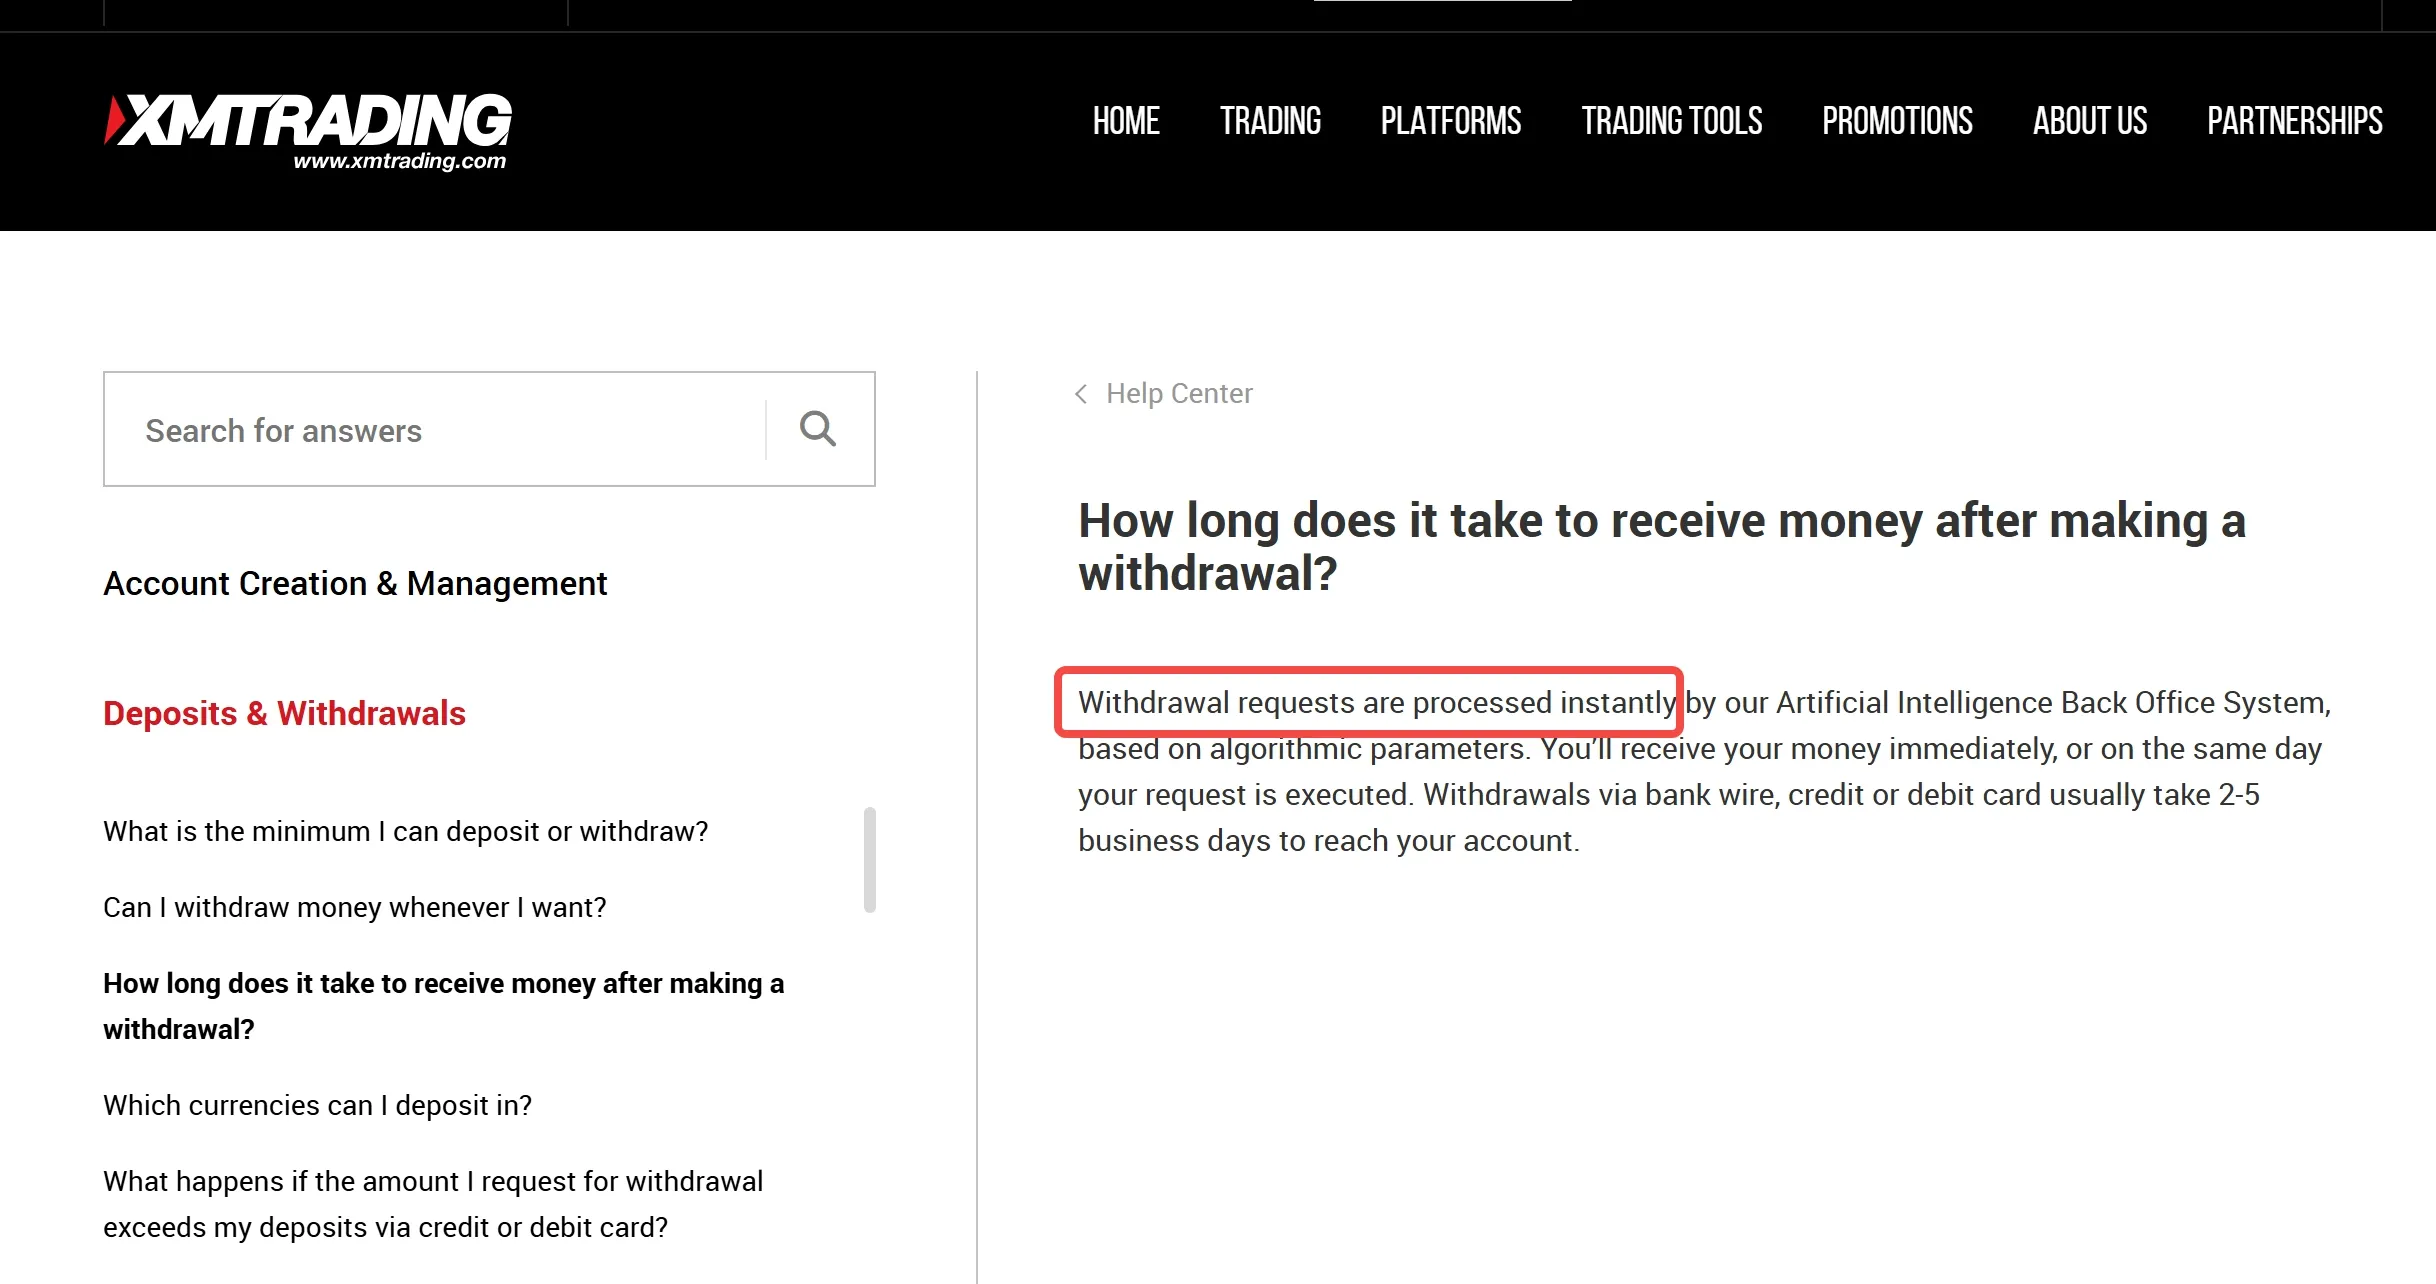Image resolution: width=2436 pixels, height=1284 pixels.
Task: Open the which currencies can I deposit FAQ
Action: coord(317,1105)
